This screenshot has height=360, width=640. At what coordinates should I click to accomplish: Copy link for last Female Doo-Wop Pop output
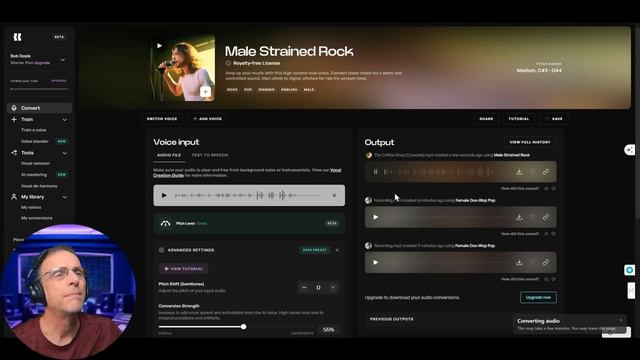(x=546, y=262)
